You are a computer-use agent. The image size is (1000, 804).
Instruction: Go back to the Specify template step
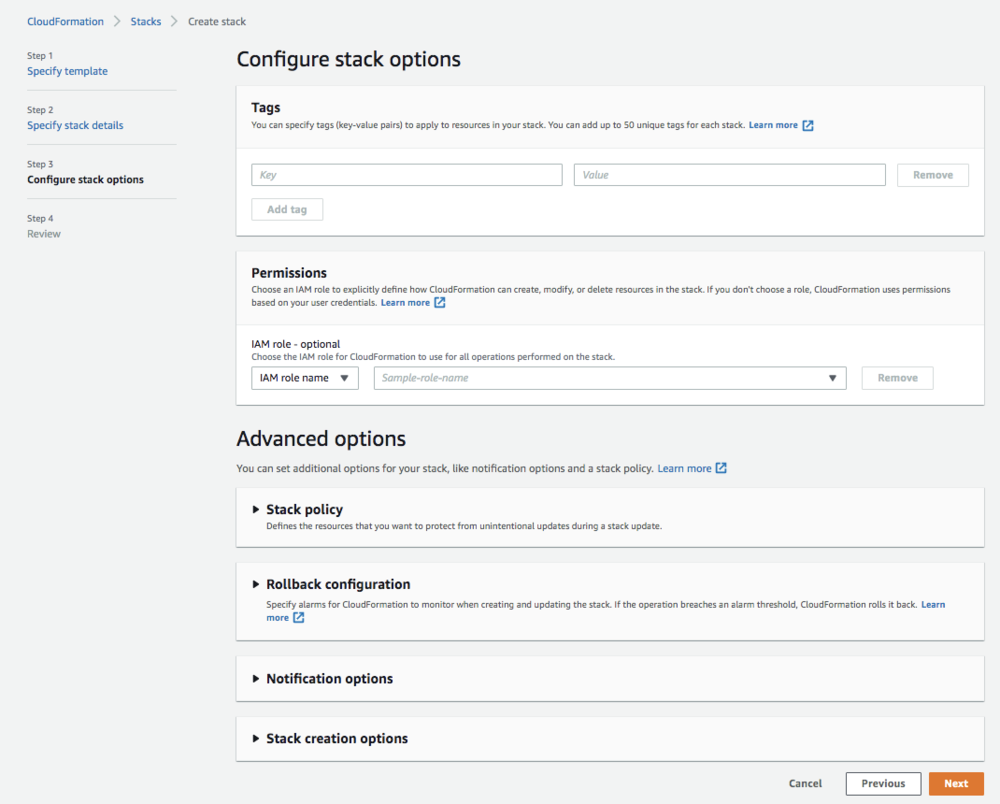click(67, 71)
